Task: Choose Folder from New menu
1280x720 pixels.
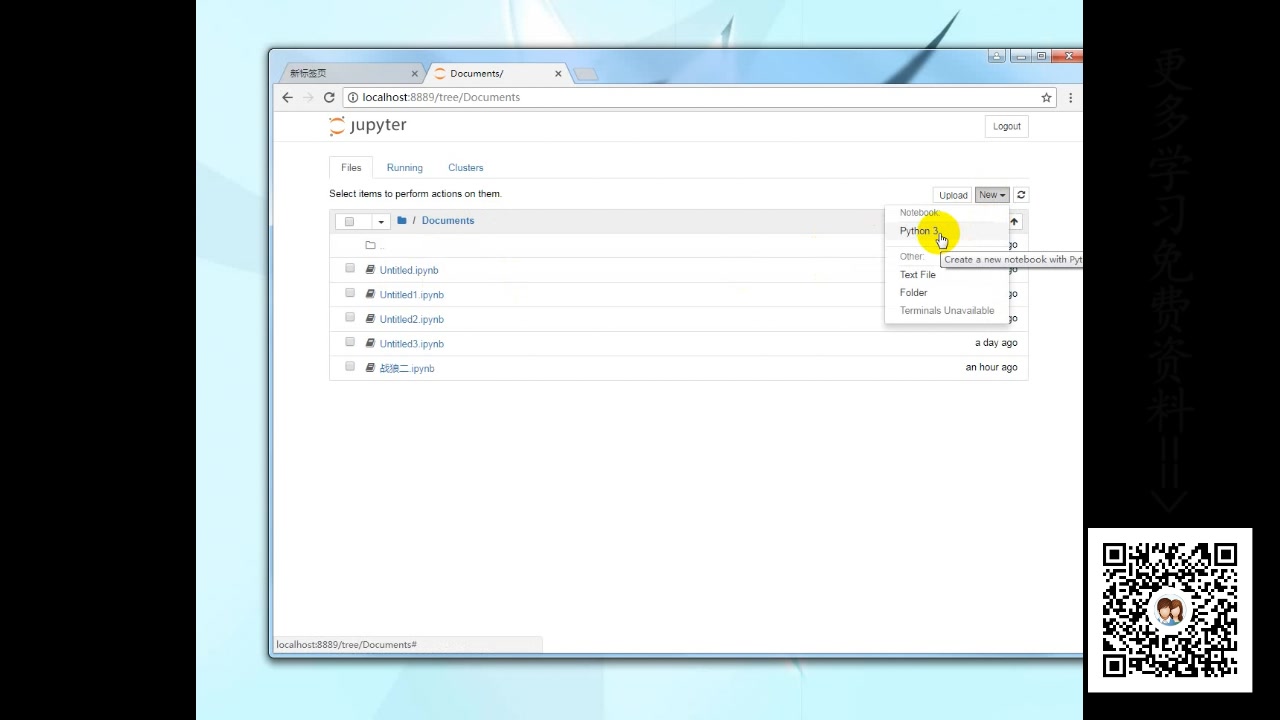Action: click(x=914, y=292)
